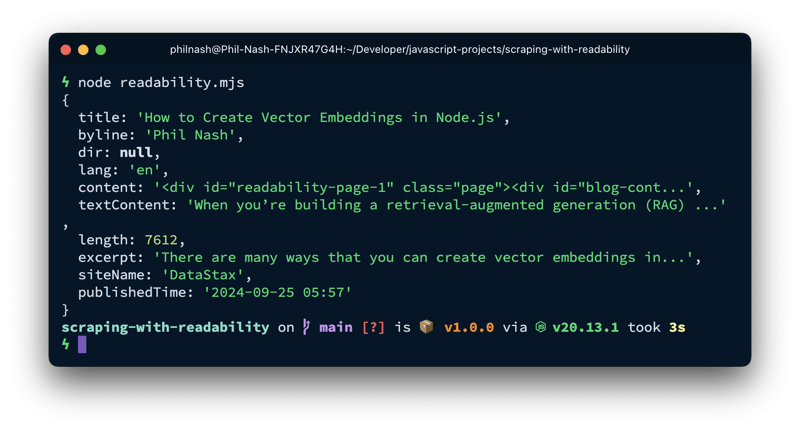Click the package version v1.0.0
Screen dimensions: 800x431
[x=469, y=327]
